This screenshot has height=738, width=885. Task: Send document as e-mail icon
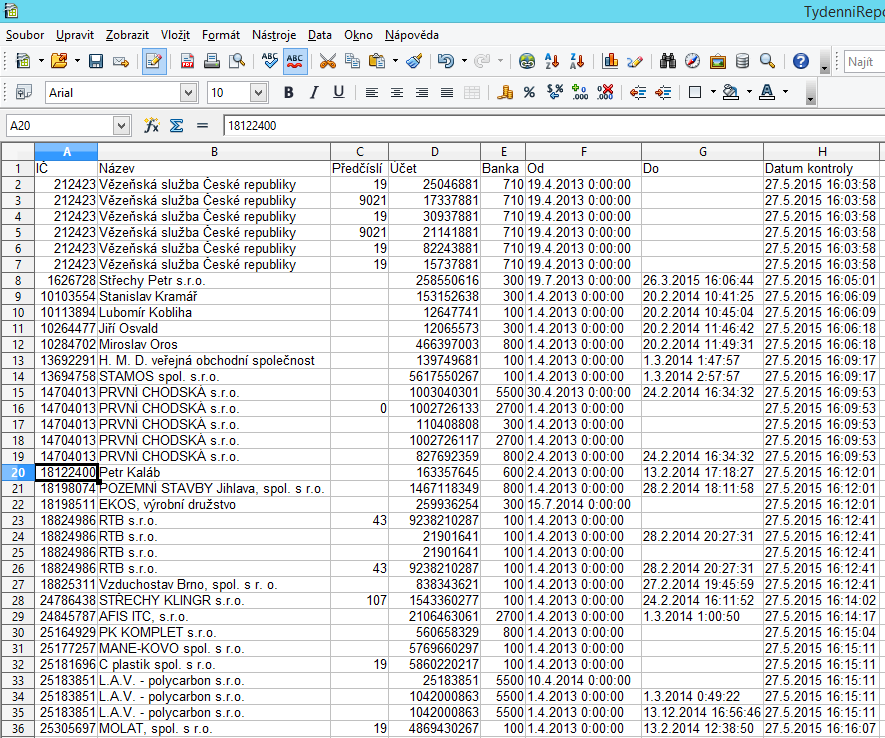tap(121, 60)
